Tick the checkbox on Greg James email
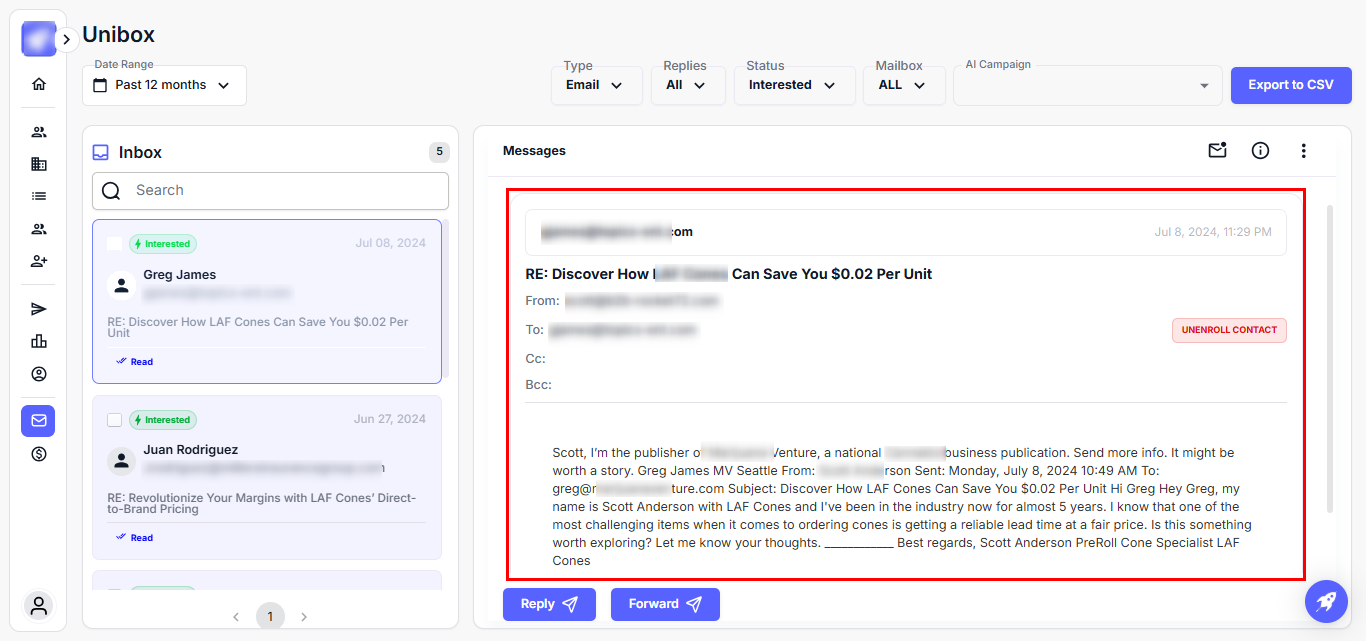1366x641 pixels. click(x=115, y=244)
